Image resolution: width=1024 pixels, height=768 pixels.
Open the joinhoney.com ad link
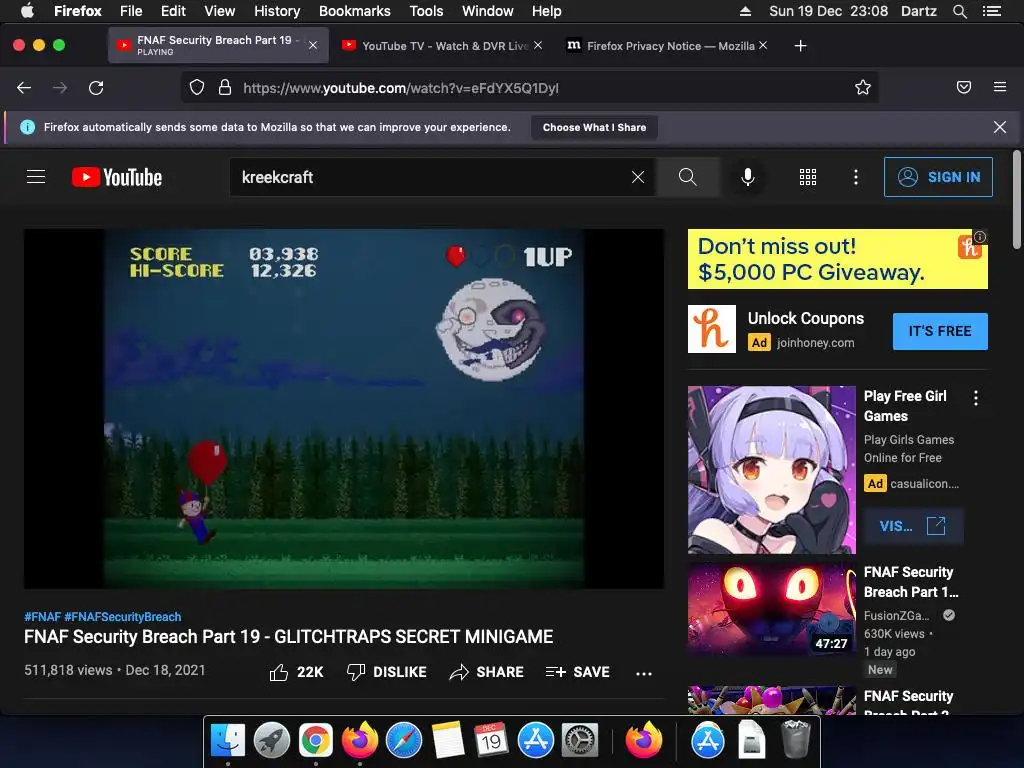[816, 343]
